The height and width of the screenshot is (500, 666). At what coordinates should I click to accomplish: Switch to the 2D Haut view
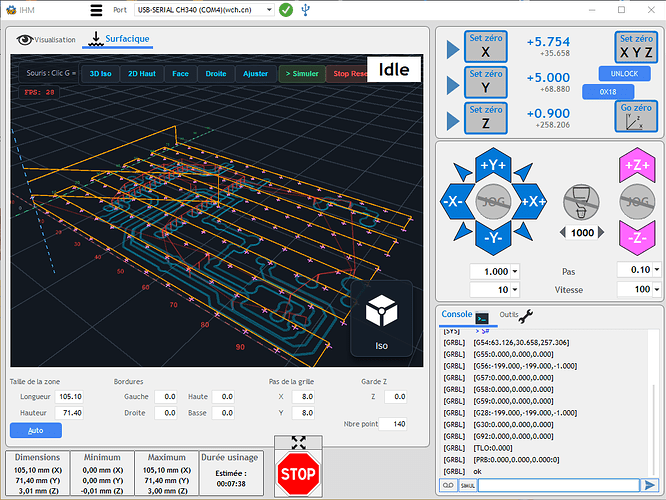[142, 73]
